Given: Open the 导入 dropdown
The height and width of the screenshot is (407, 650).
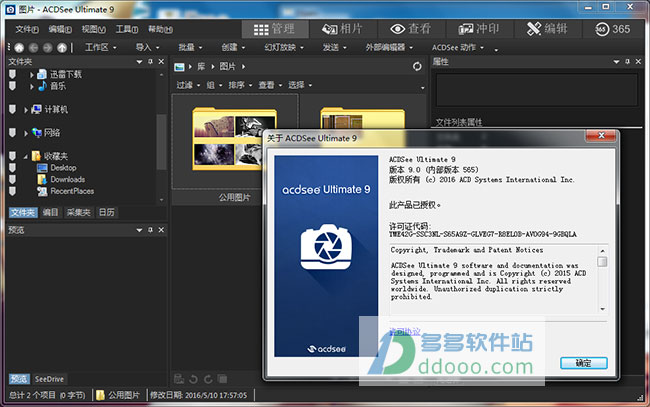Looking at the screenshot, I should pyautogui.click(x=147, y=48).
